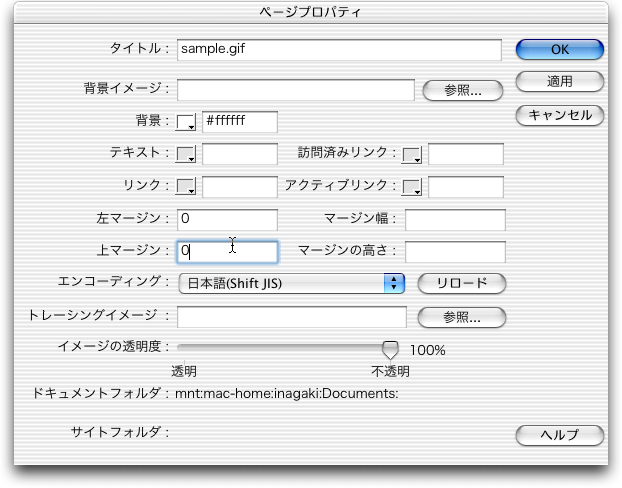
Task: Open the background color swatch picker
Action: (187, 122)
